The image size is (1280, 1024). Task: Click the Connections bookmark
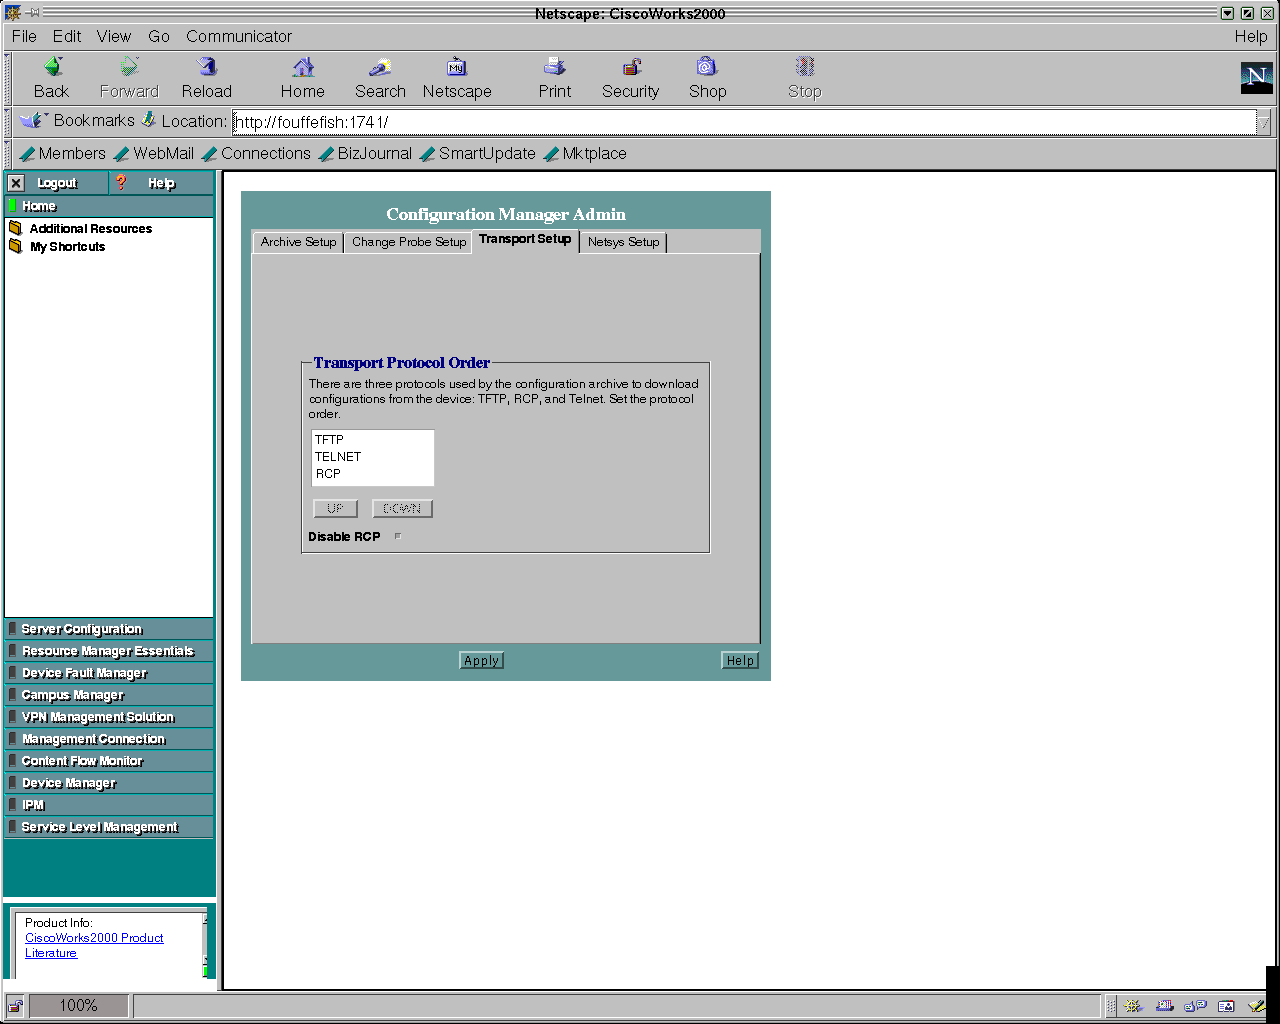point(256,153)
